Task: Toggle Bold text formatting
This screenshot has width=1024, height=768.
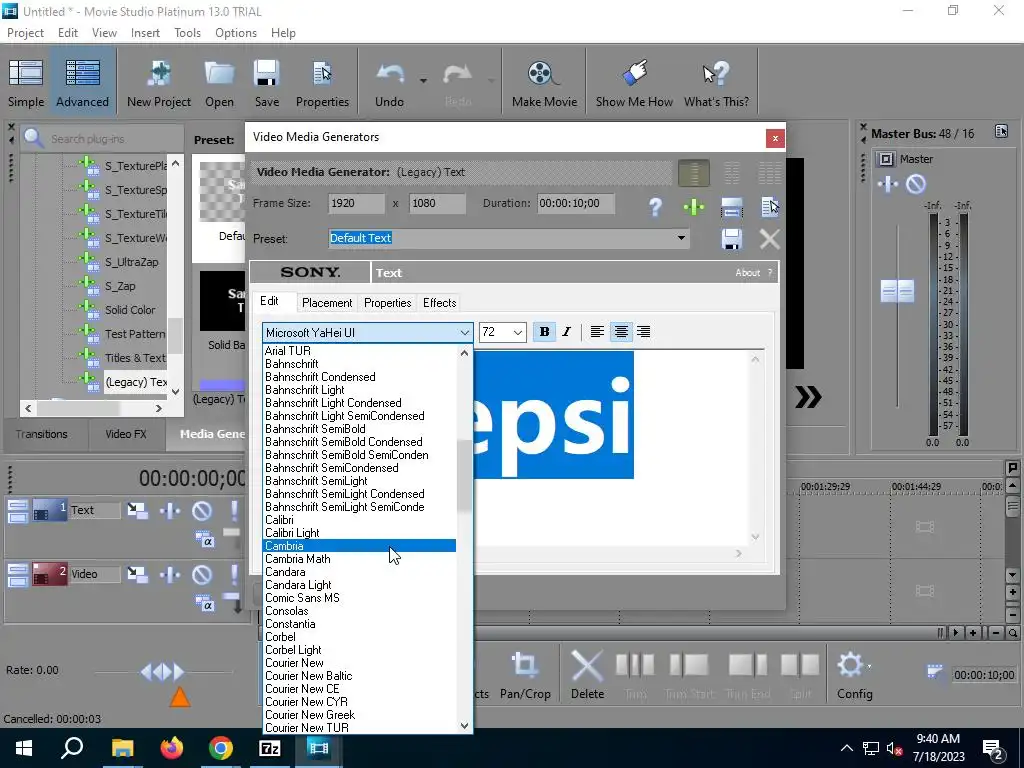Action: click(544, 332)
